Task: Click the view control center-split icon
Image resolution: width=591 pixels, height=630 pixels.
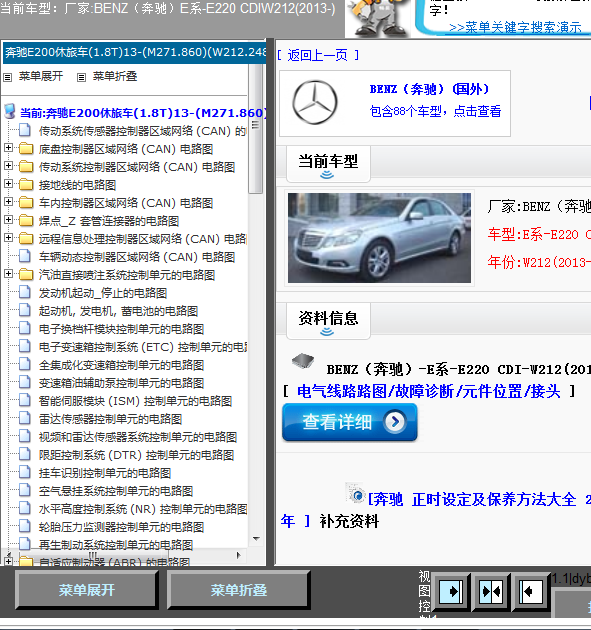Action: [491, 591]
